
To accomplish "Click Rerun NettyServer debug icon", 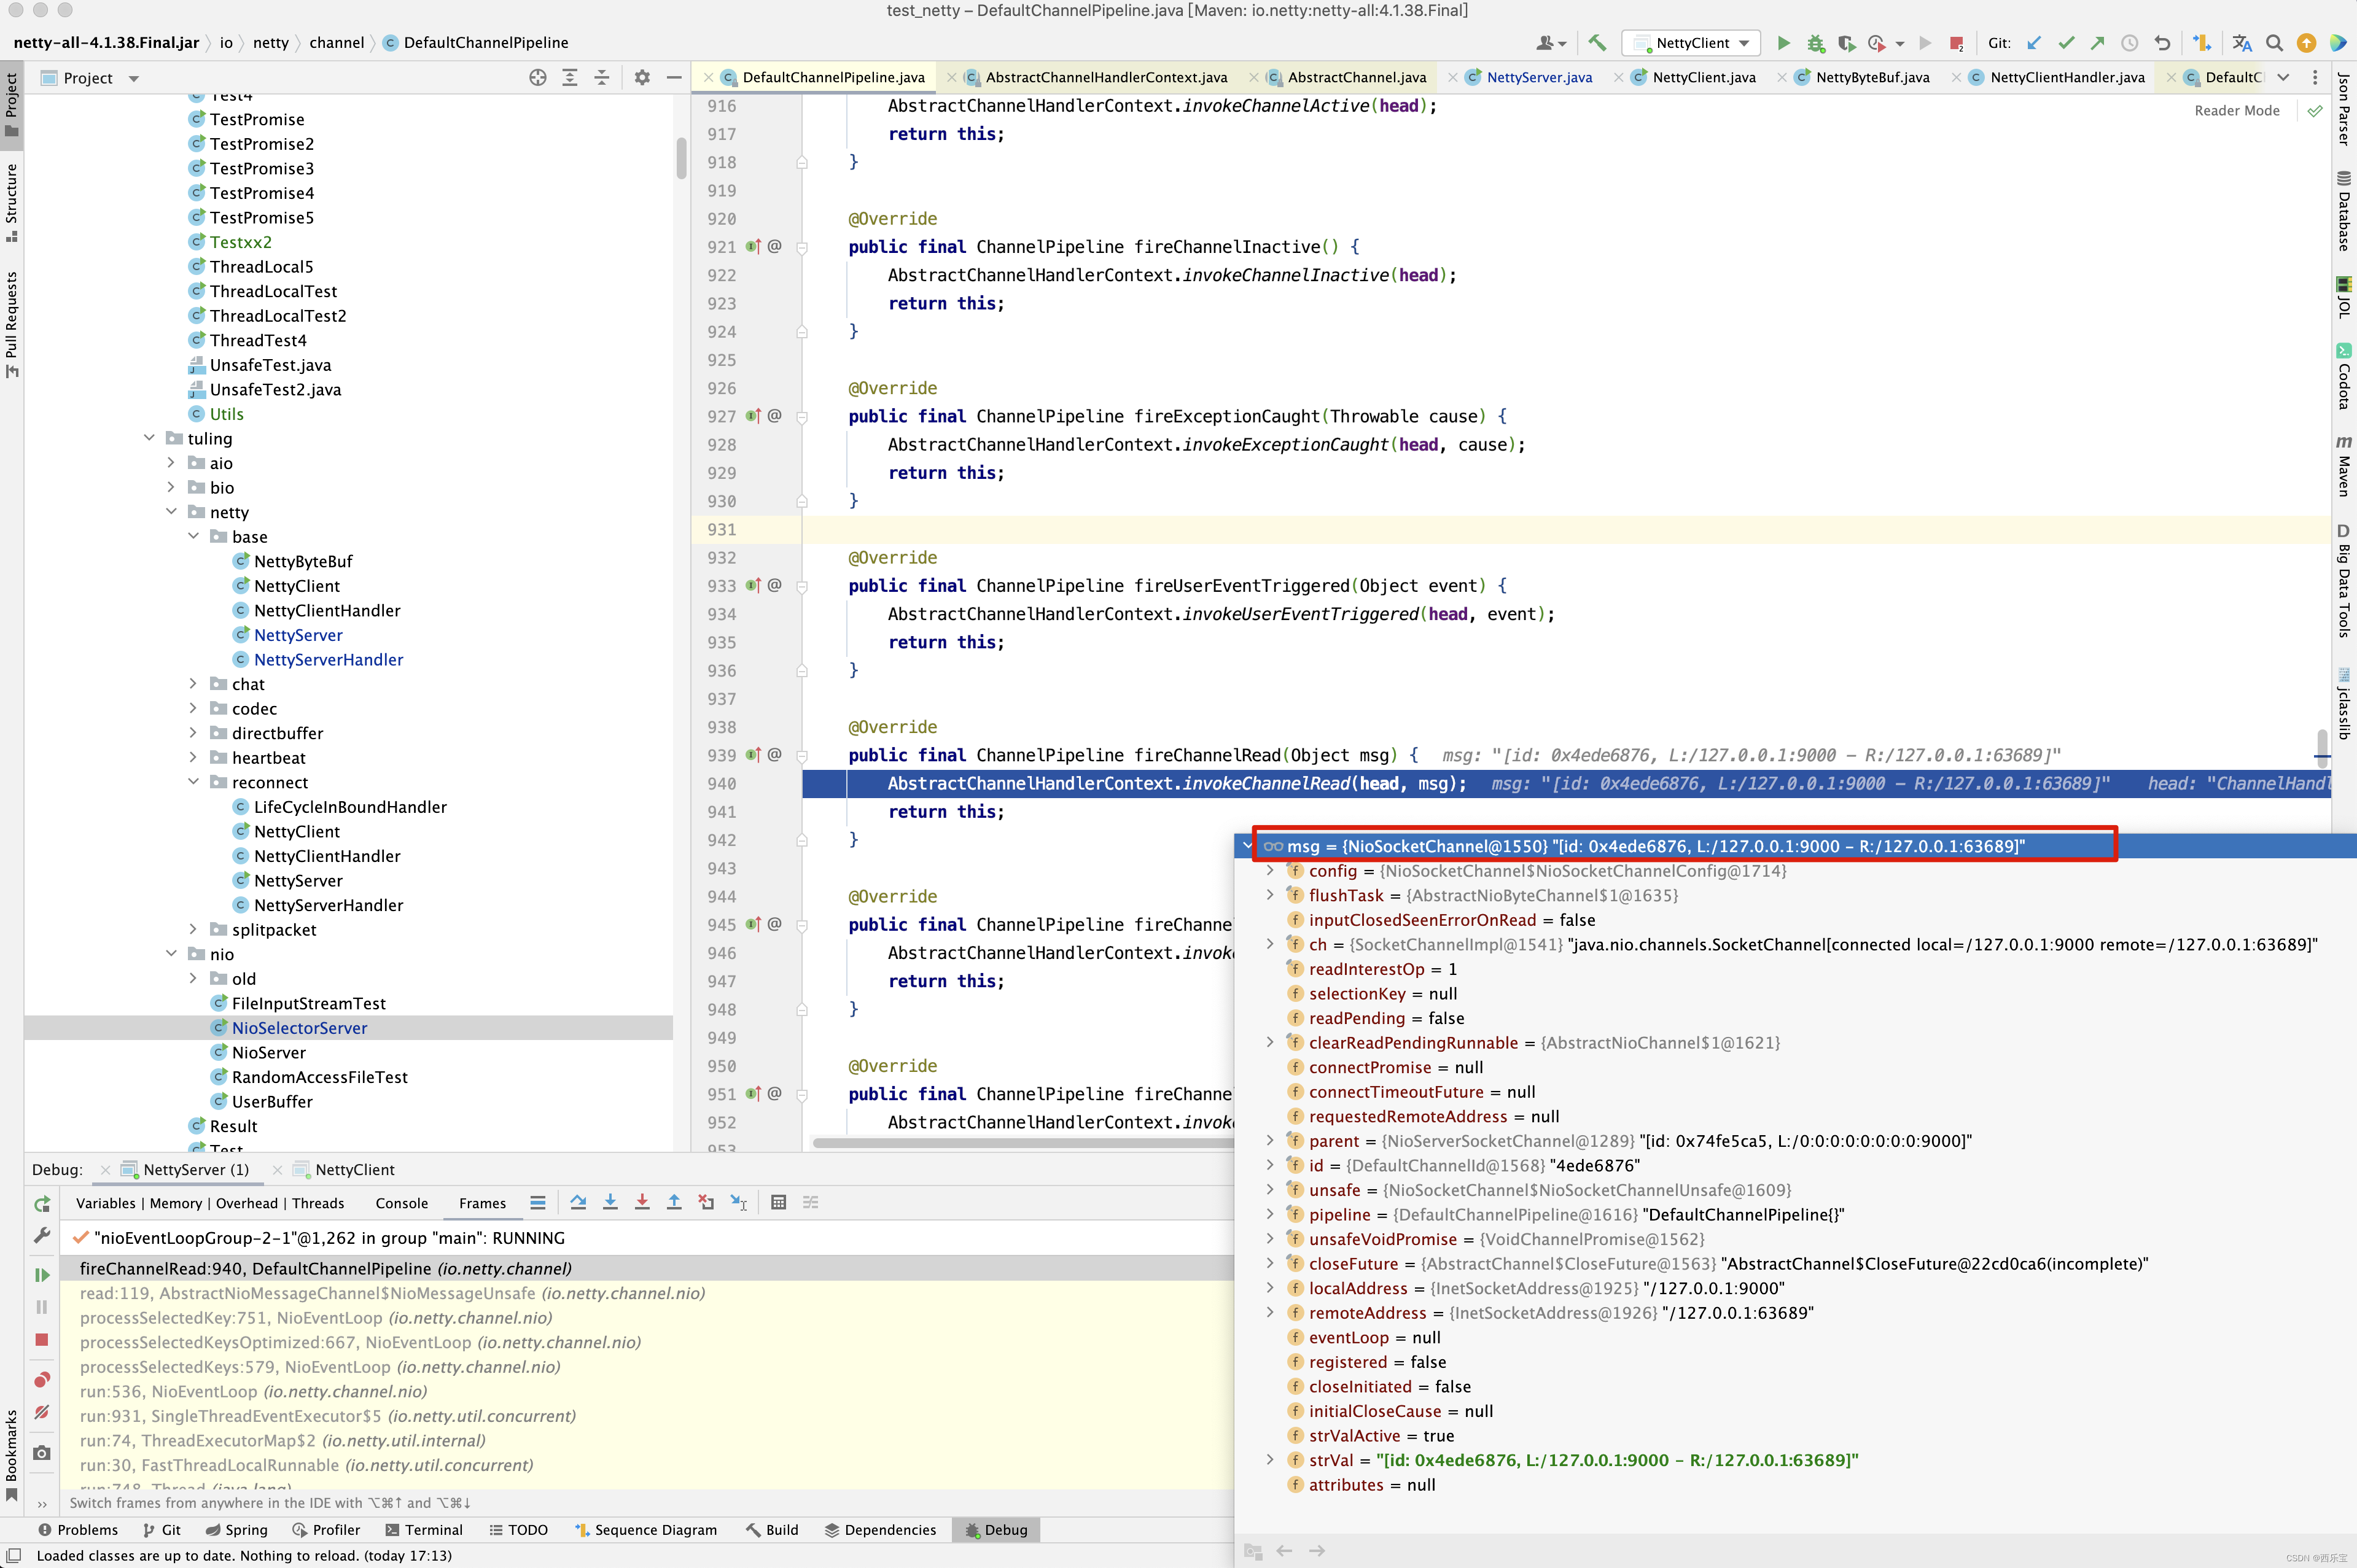I will (41, 1204).
